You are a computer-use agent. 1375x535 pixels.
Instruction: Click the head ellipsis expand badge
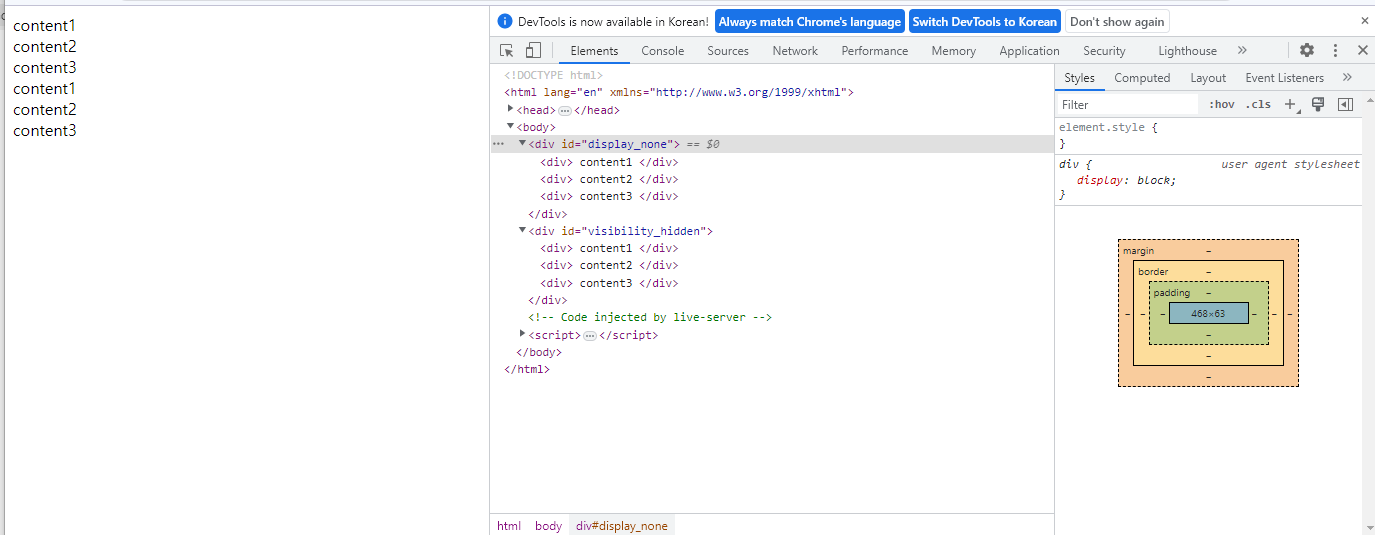pyautogui.click(x=564, y=110)
